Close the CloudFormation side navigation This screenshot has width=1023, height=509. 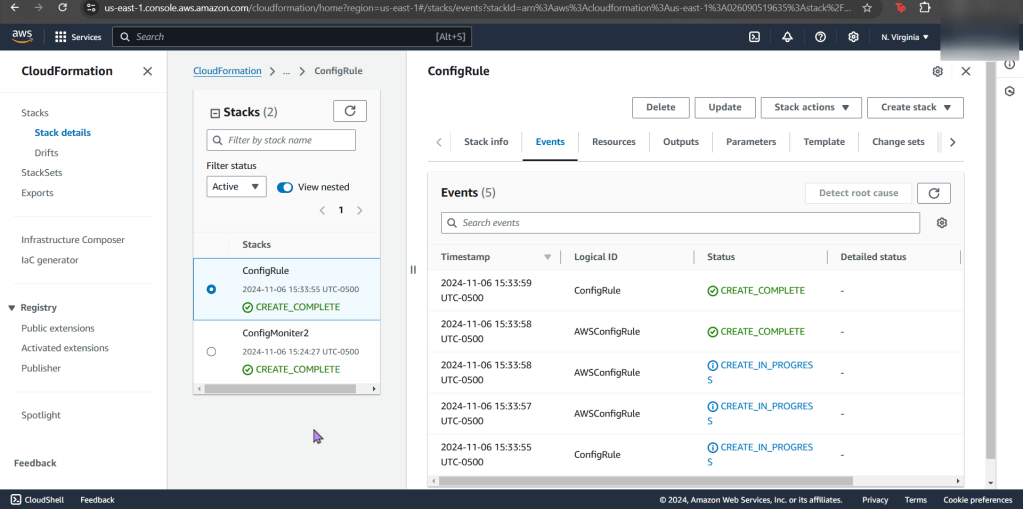pyautogui.click(x=148, y=72)
